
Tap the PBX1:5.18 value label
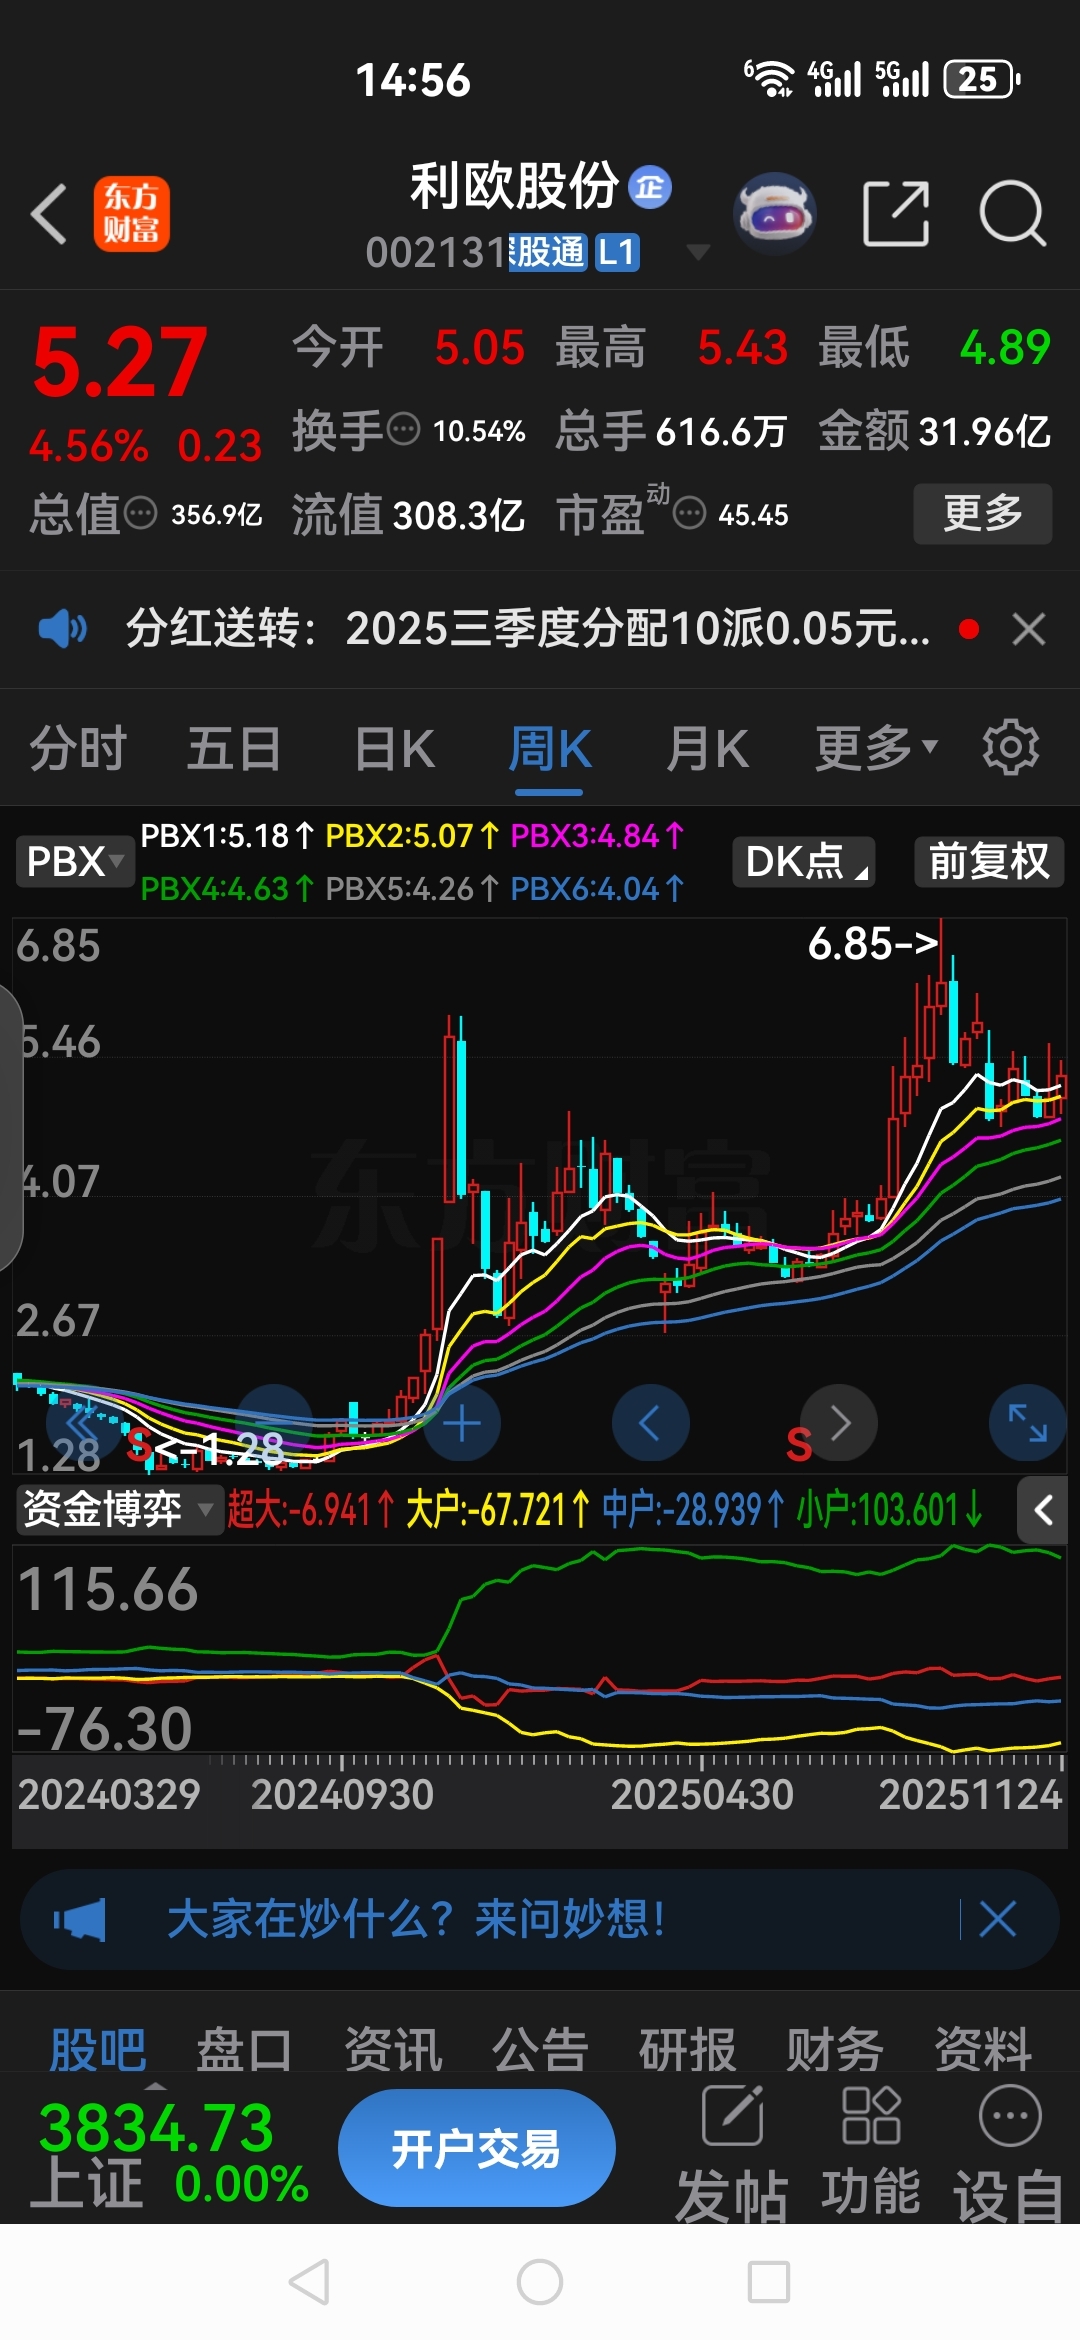tap(227, 835)
